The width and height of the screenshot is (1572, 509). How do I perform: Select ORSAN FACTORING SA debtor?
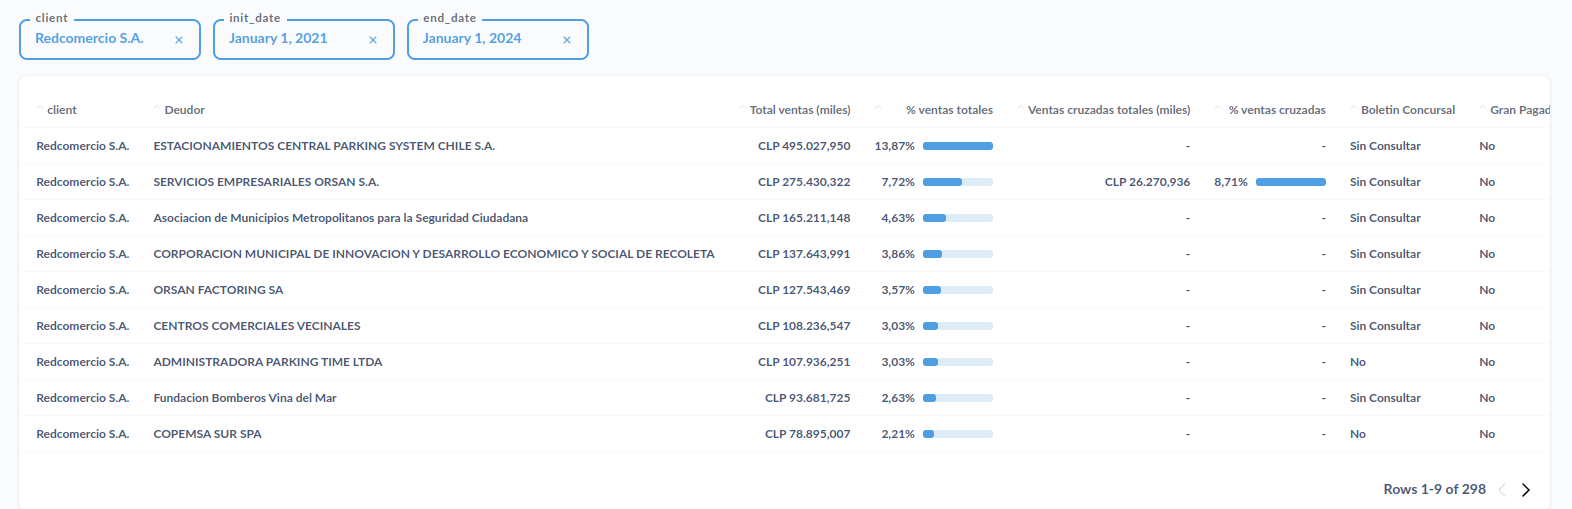(218, 290)
